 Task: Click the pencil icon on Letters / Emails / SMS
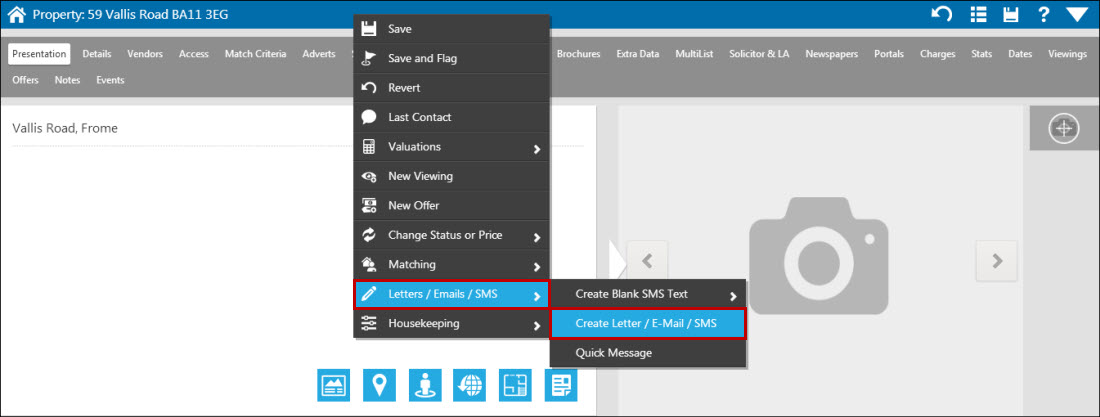(x=369, y=294)
